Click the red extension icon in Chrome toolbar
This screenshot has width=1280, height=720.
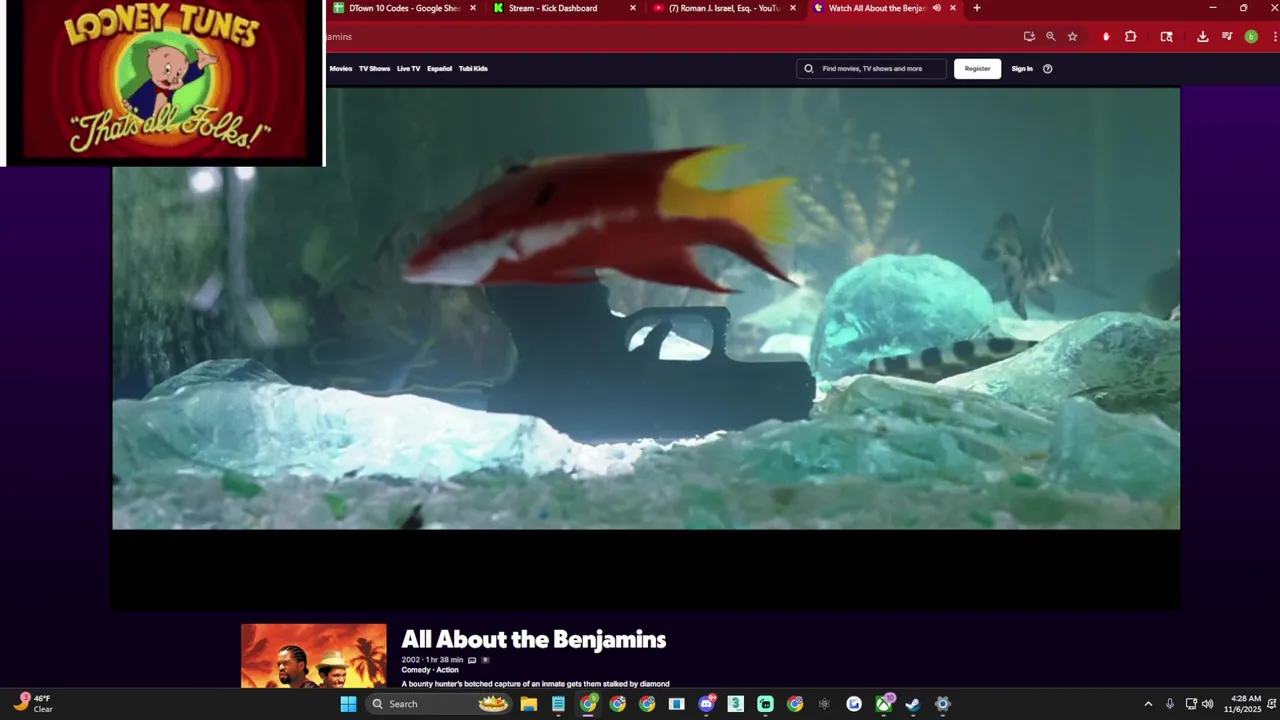tap(1105, 36)
